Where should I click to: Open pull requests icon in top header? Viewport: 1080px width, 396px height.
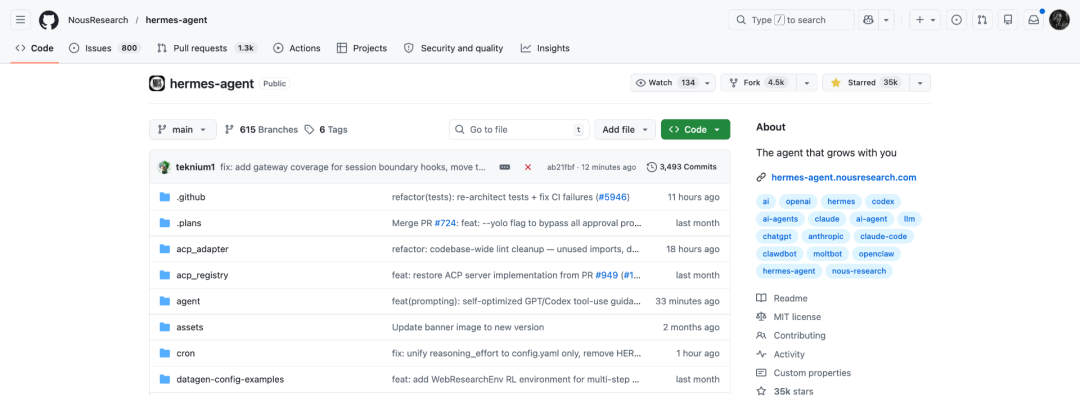[x=982, y=20]
